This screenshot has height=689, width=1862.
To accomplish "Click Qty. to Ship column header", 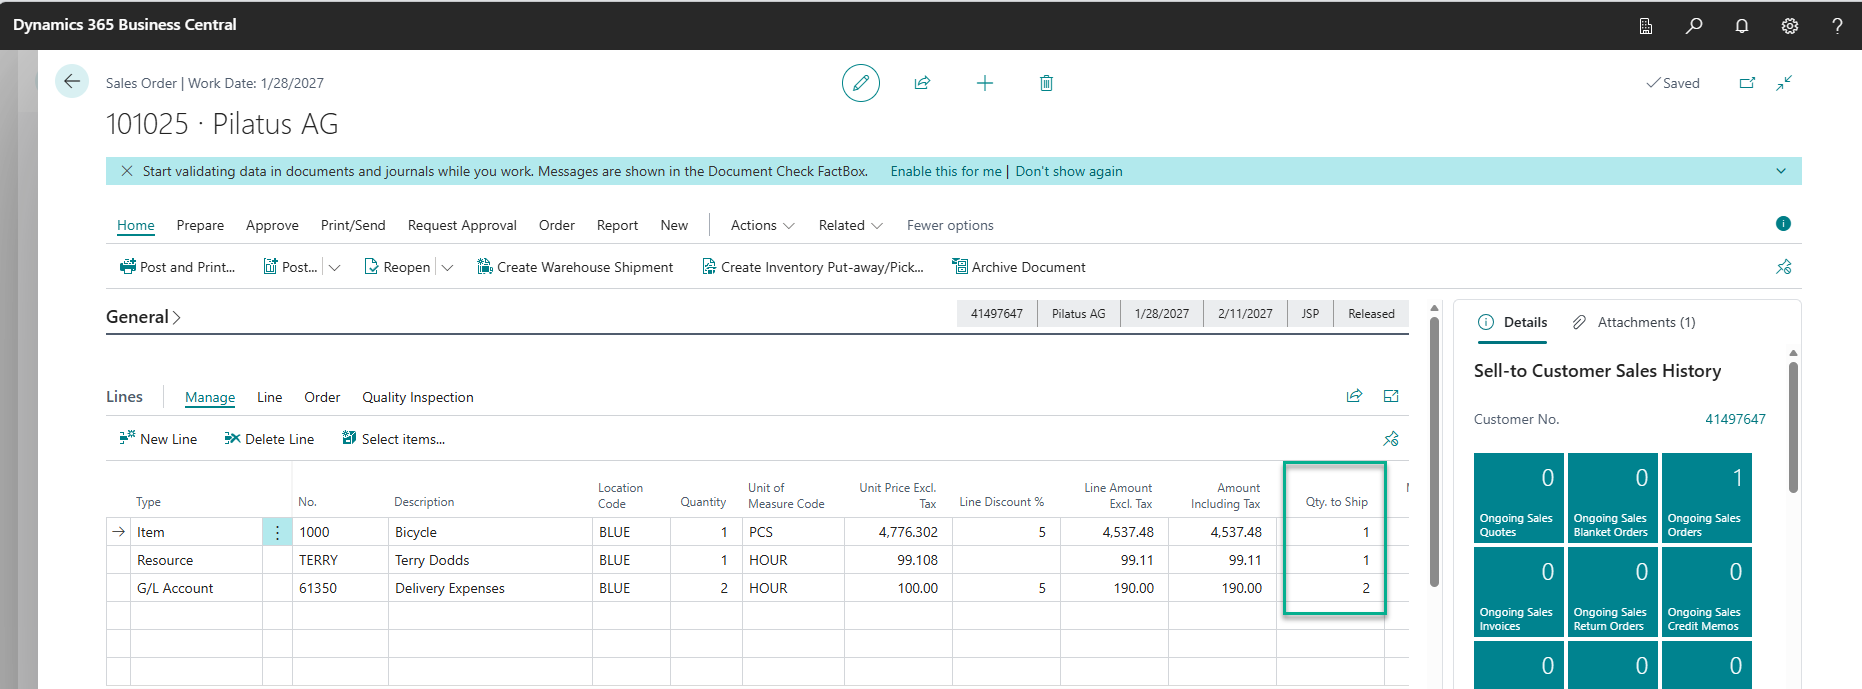I will [x=1336, y=502].
